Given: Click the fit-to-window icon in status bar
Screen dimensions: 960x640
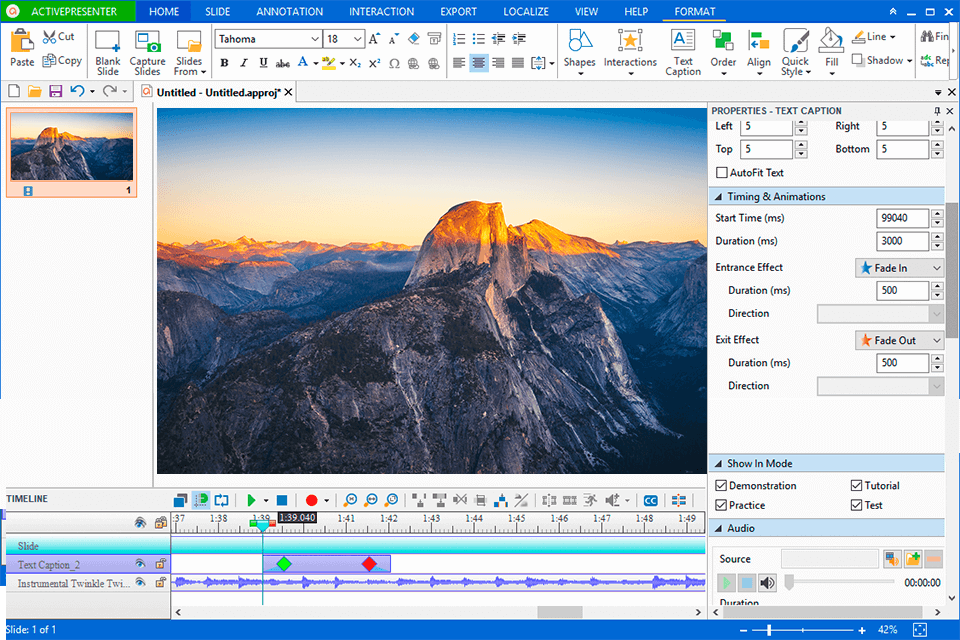Looking at the screenshot, I should (920, 630).
